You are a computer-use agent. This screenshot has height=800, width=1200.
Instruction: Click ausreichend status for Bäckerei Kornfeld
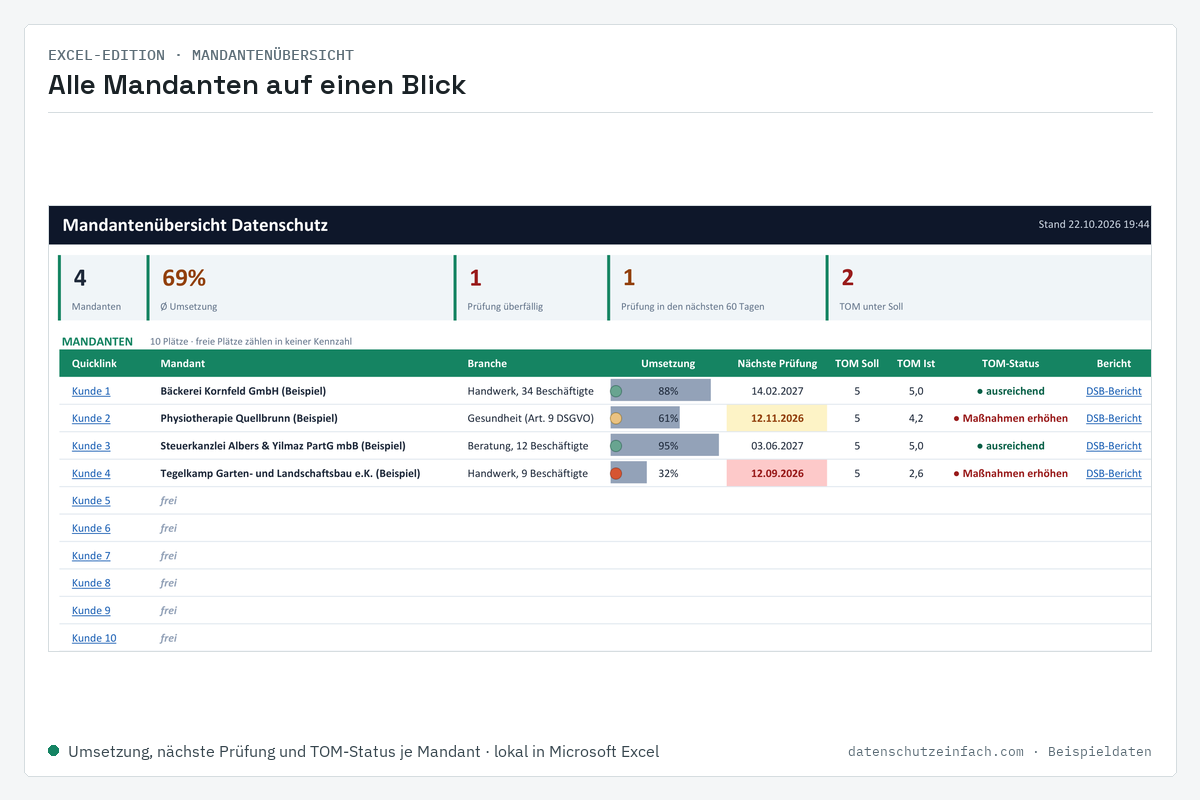tap(1010, 391)
